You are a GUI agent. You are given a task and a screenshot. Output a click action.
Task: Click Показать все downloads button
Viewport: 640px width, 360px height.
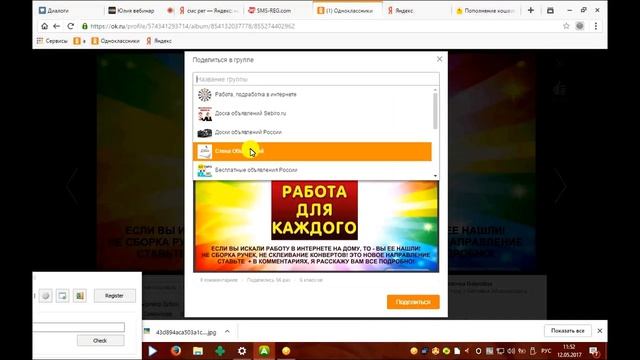tap(567, 331)
